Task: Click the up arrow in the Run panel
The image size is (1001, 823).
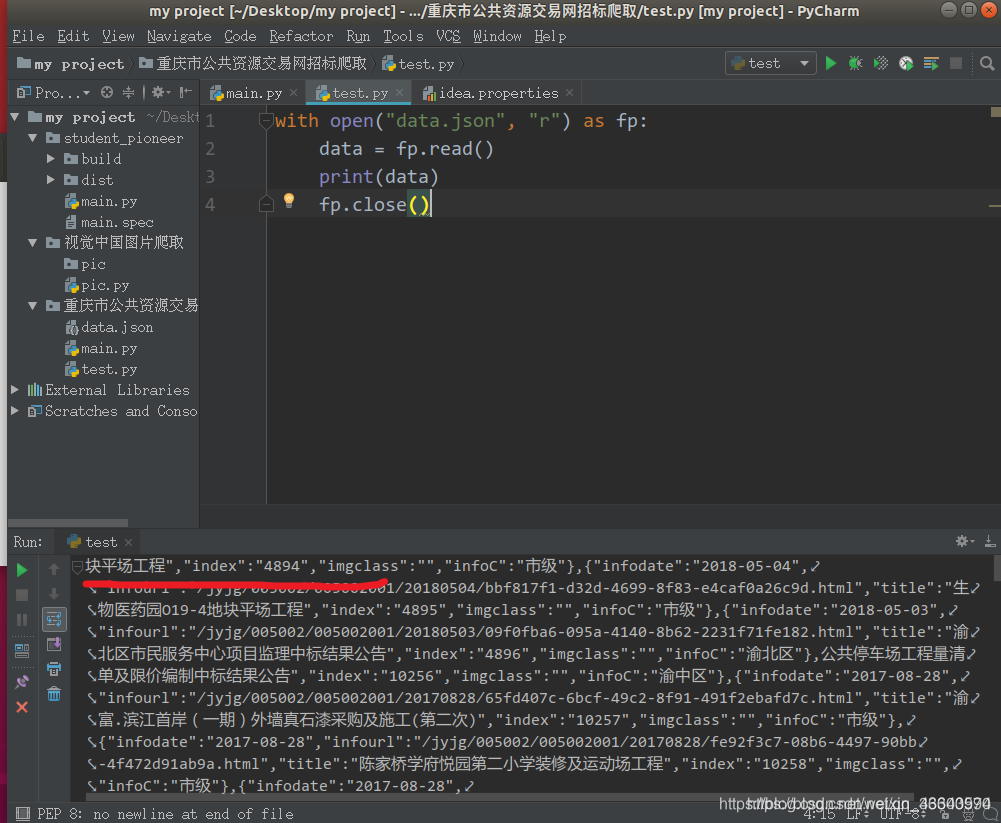Action: click(54, 569)
